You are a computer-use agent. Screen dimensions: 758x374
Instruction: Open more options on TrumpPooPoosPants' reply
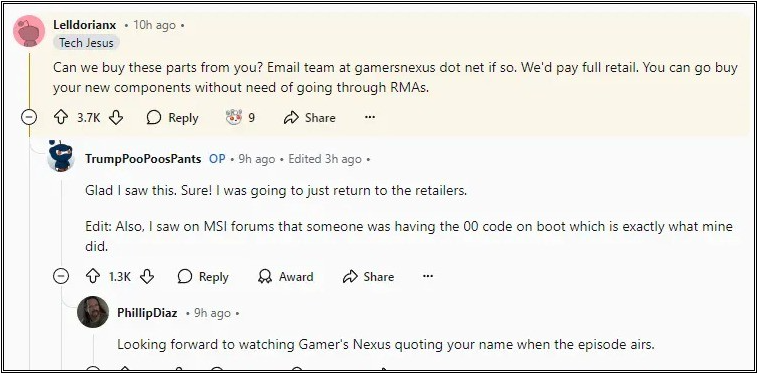coord(428,276)
